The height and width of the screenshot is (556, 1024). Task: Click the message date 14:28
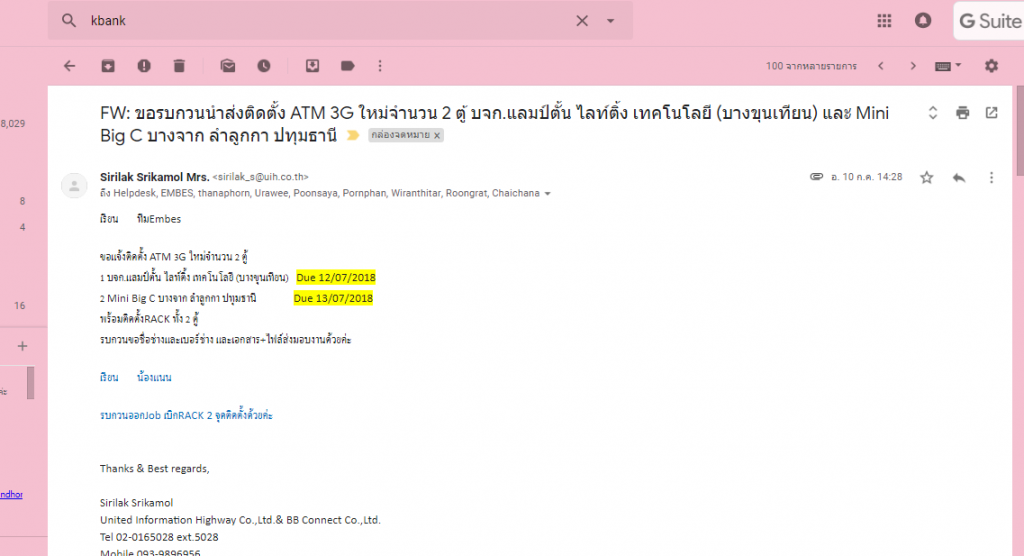[x=867, y=177]
